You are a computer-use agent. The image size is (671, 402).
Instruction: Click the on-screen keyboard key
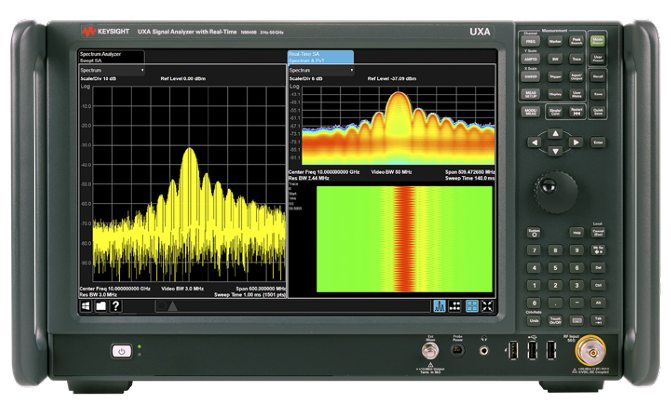click(577, 320)
